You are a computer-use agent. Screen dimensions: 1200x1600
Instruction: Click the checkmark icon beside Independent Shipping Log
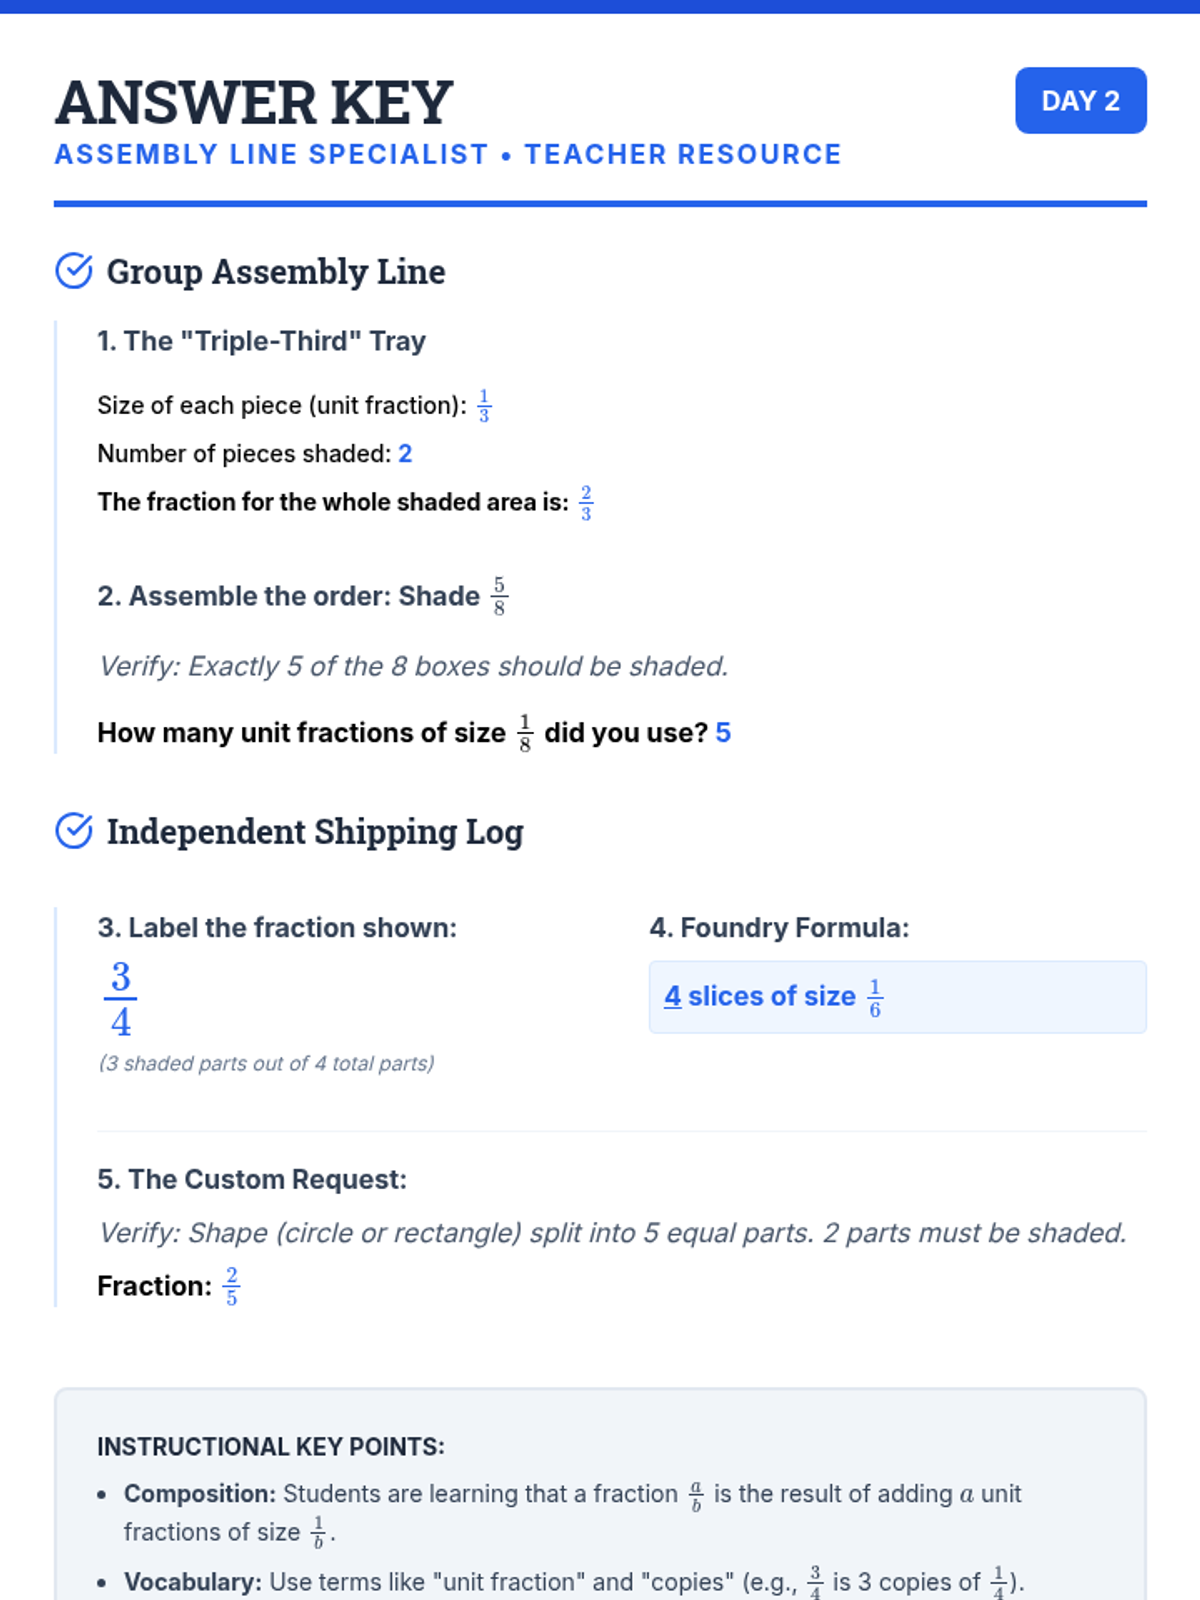click(74, 831)
